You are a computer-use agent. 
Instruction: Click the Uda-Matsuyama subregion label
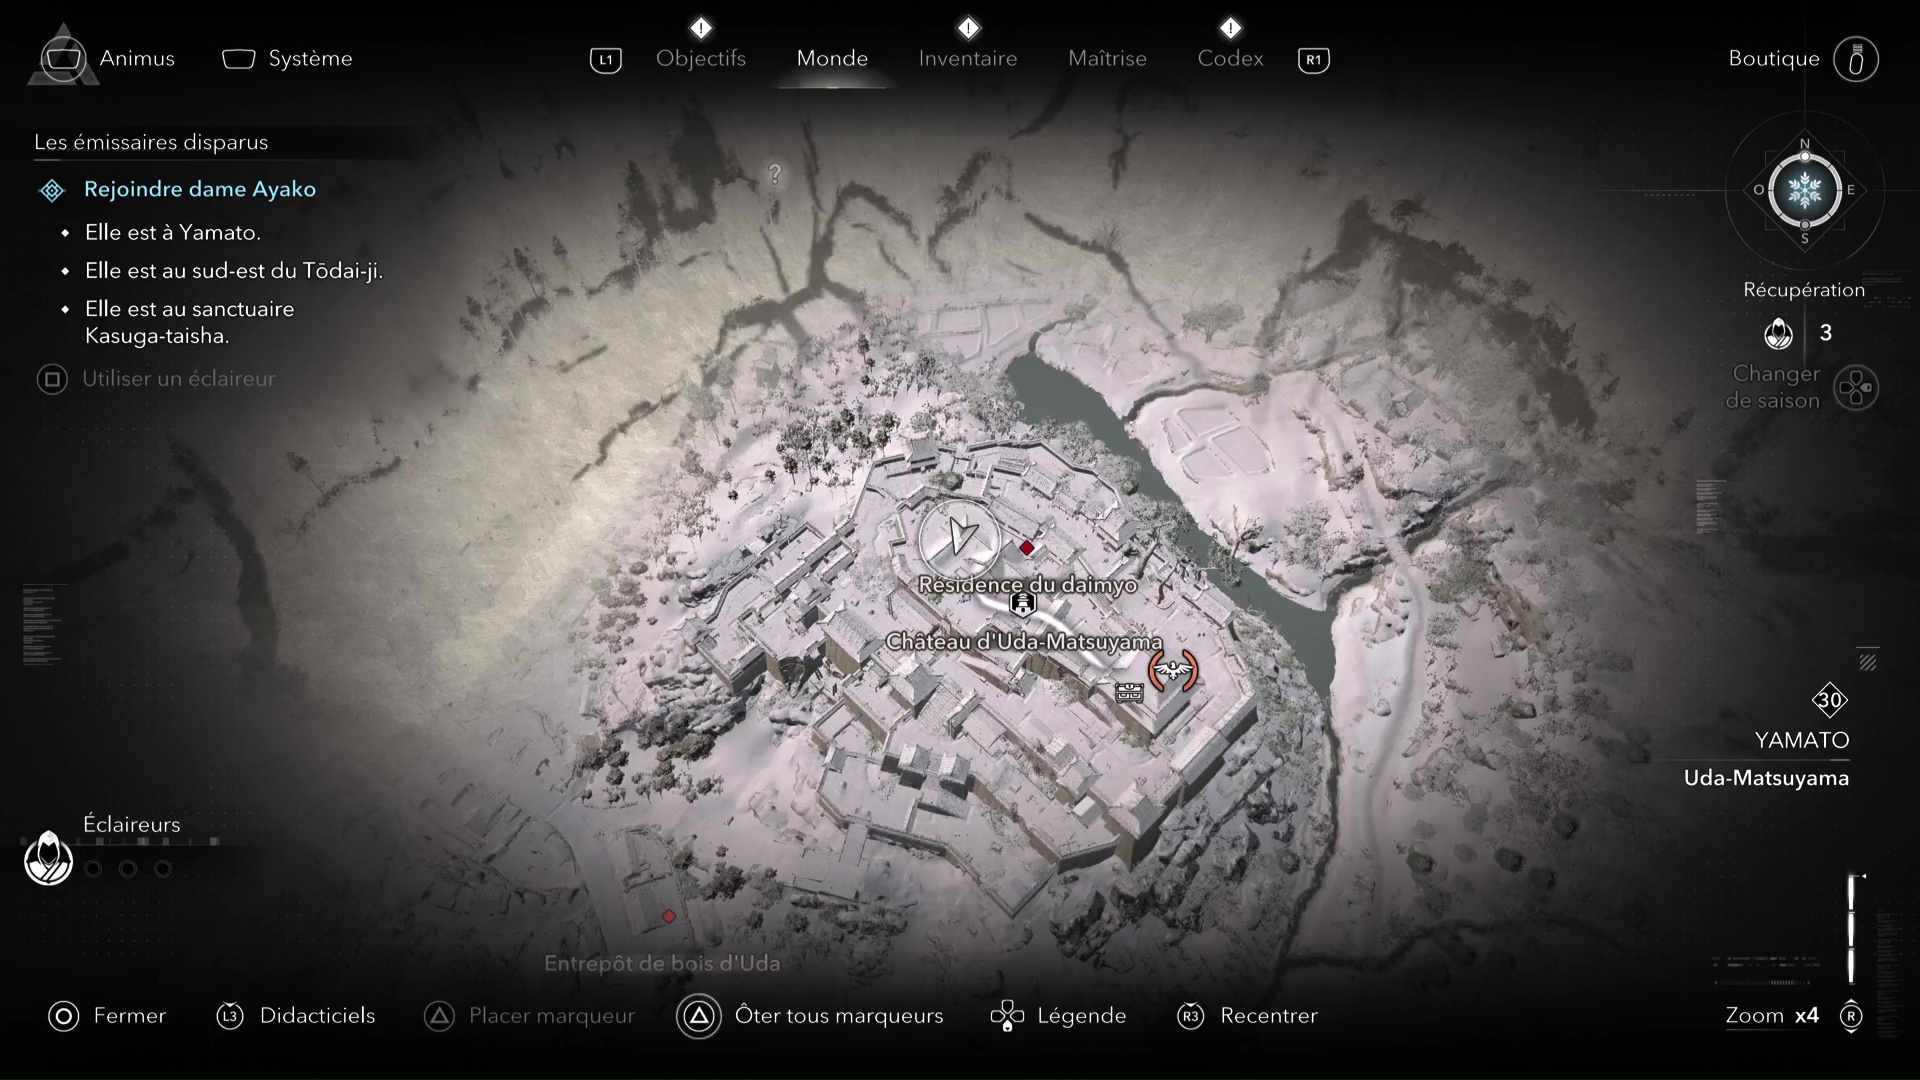click(x=1766, y=778)
